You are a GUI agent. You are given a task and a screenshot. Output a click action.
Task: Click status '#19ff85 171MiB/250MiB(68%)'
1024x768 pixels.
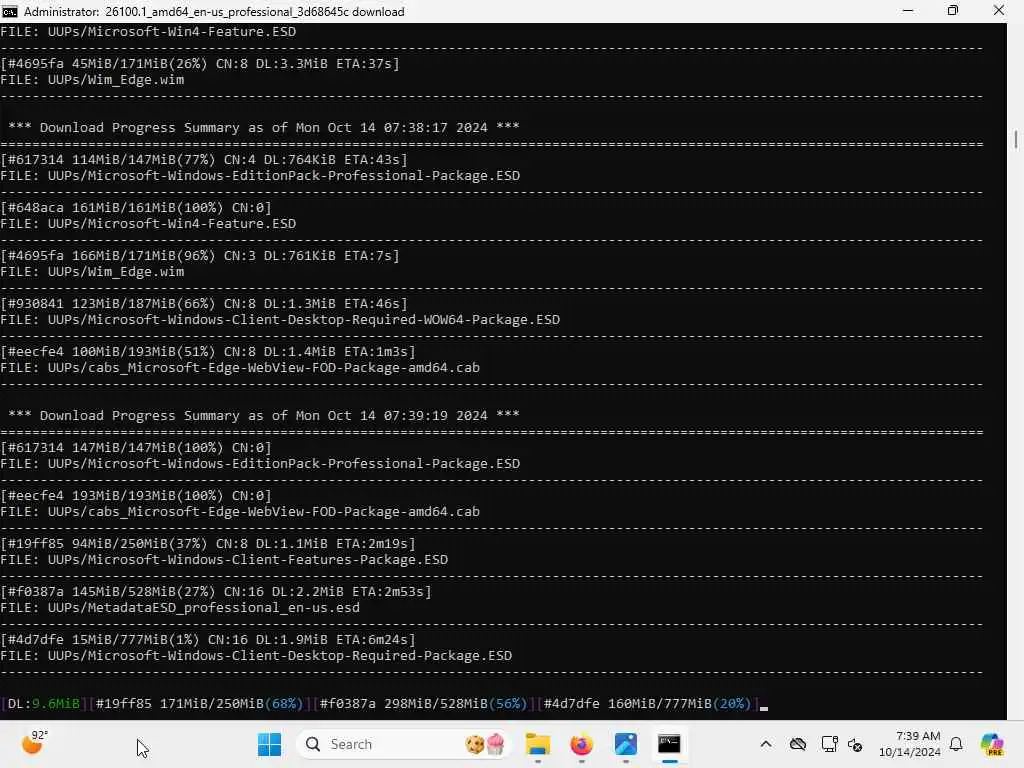click(x=199, y=703)
